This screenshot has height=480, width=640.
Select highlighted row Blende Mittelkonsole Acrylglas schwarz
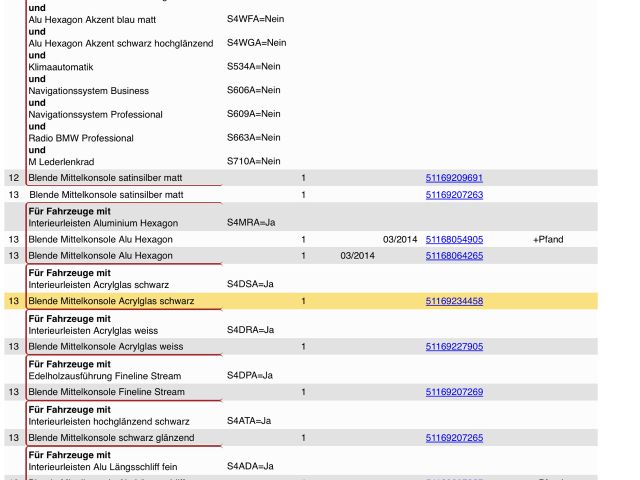111,301
